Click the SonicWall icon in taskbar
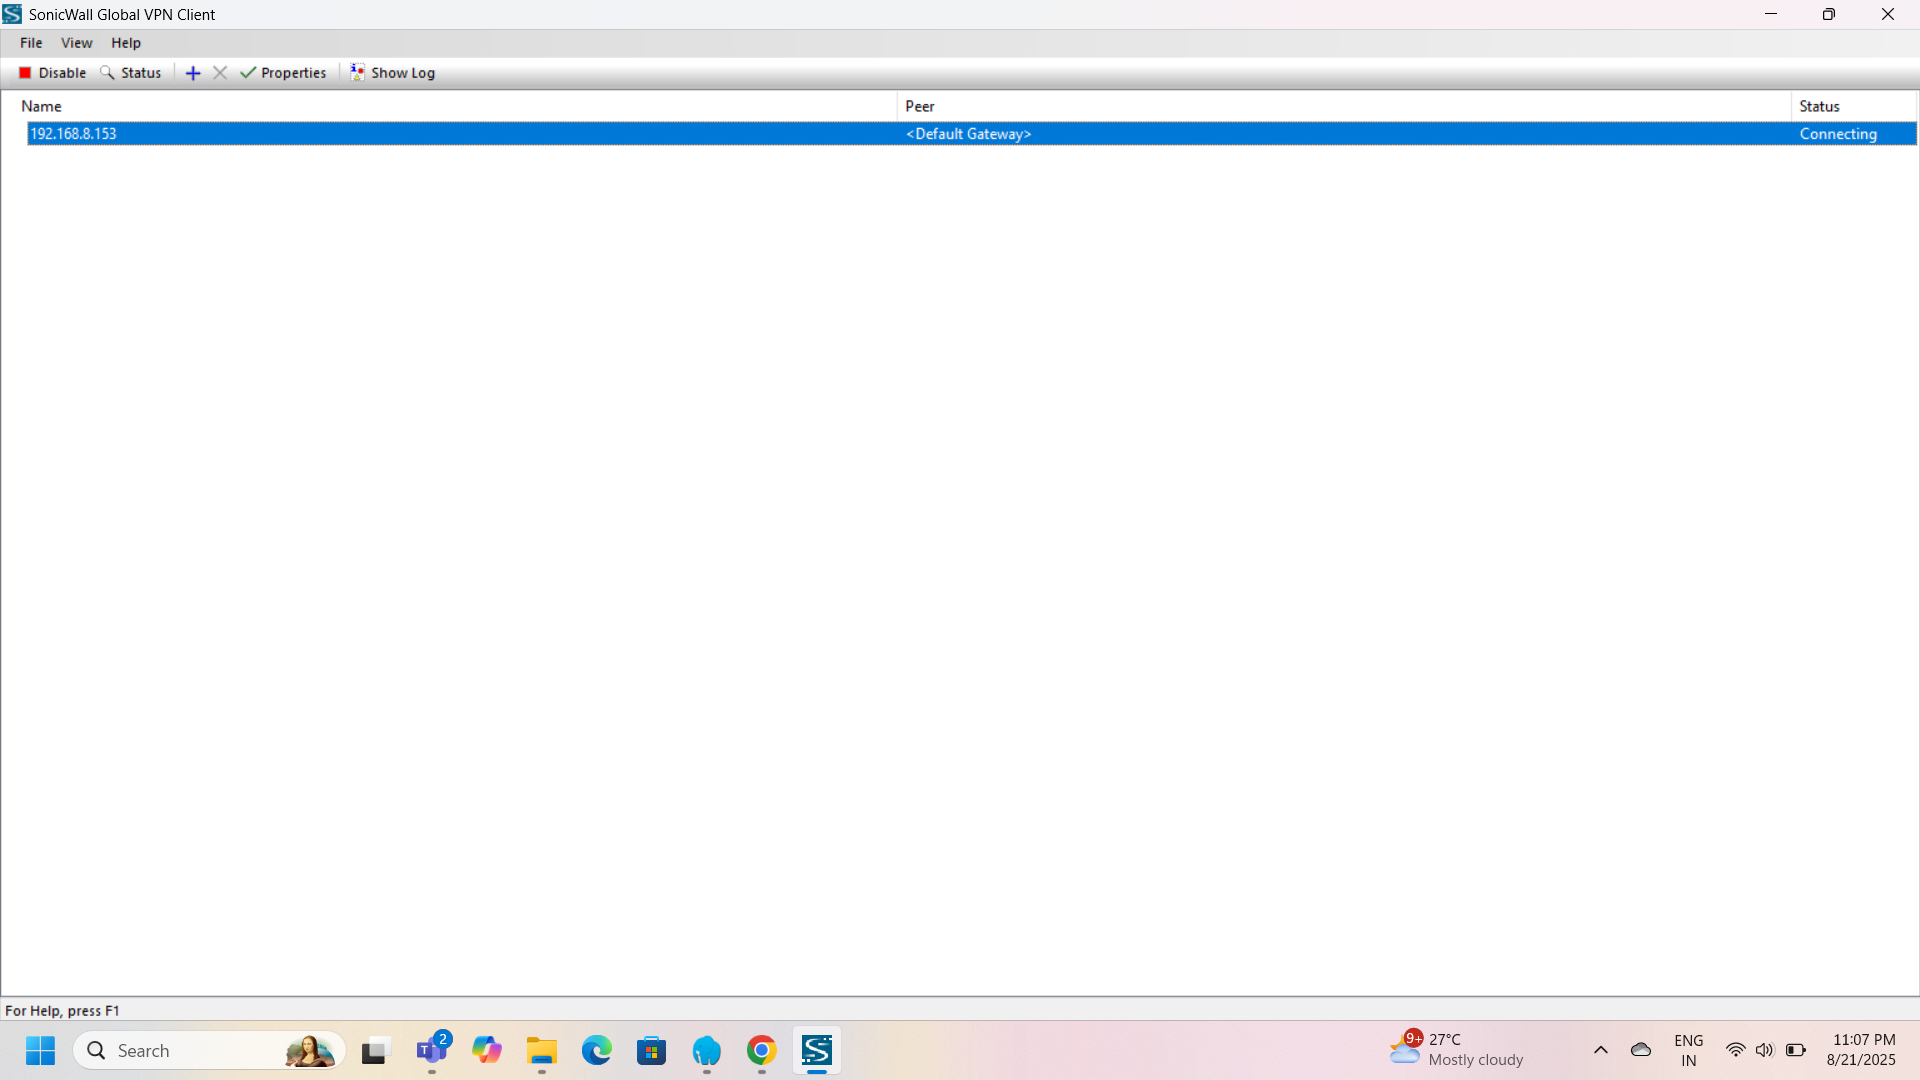 pyautogui.click(x=816, y=1051)
